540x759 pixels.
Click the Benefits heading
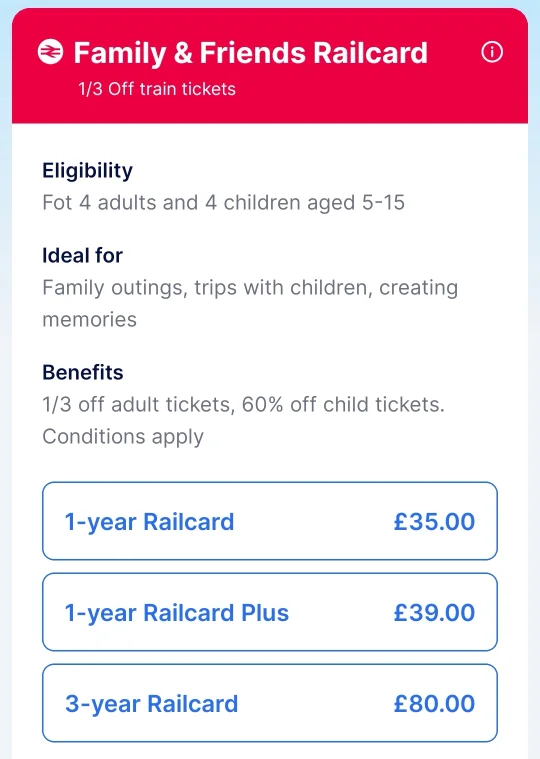[x=83, y=373]
